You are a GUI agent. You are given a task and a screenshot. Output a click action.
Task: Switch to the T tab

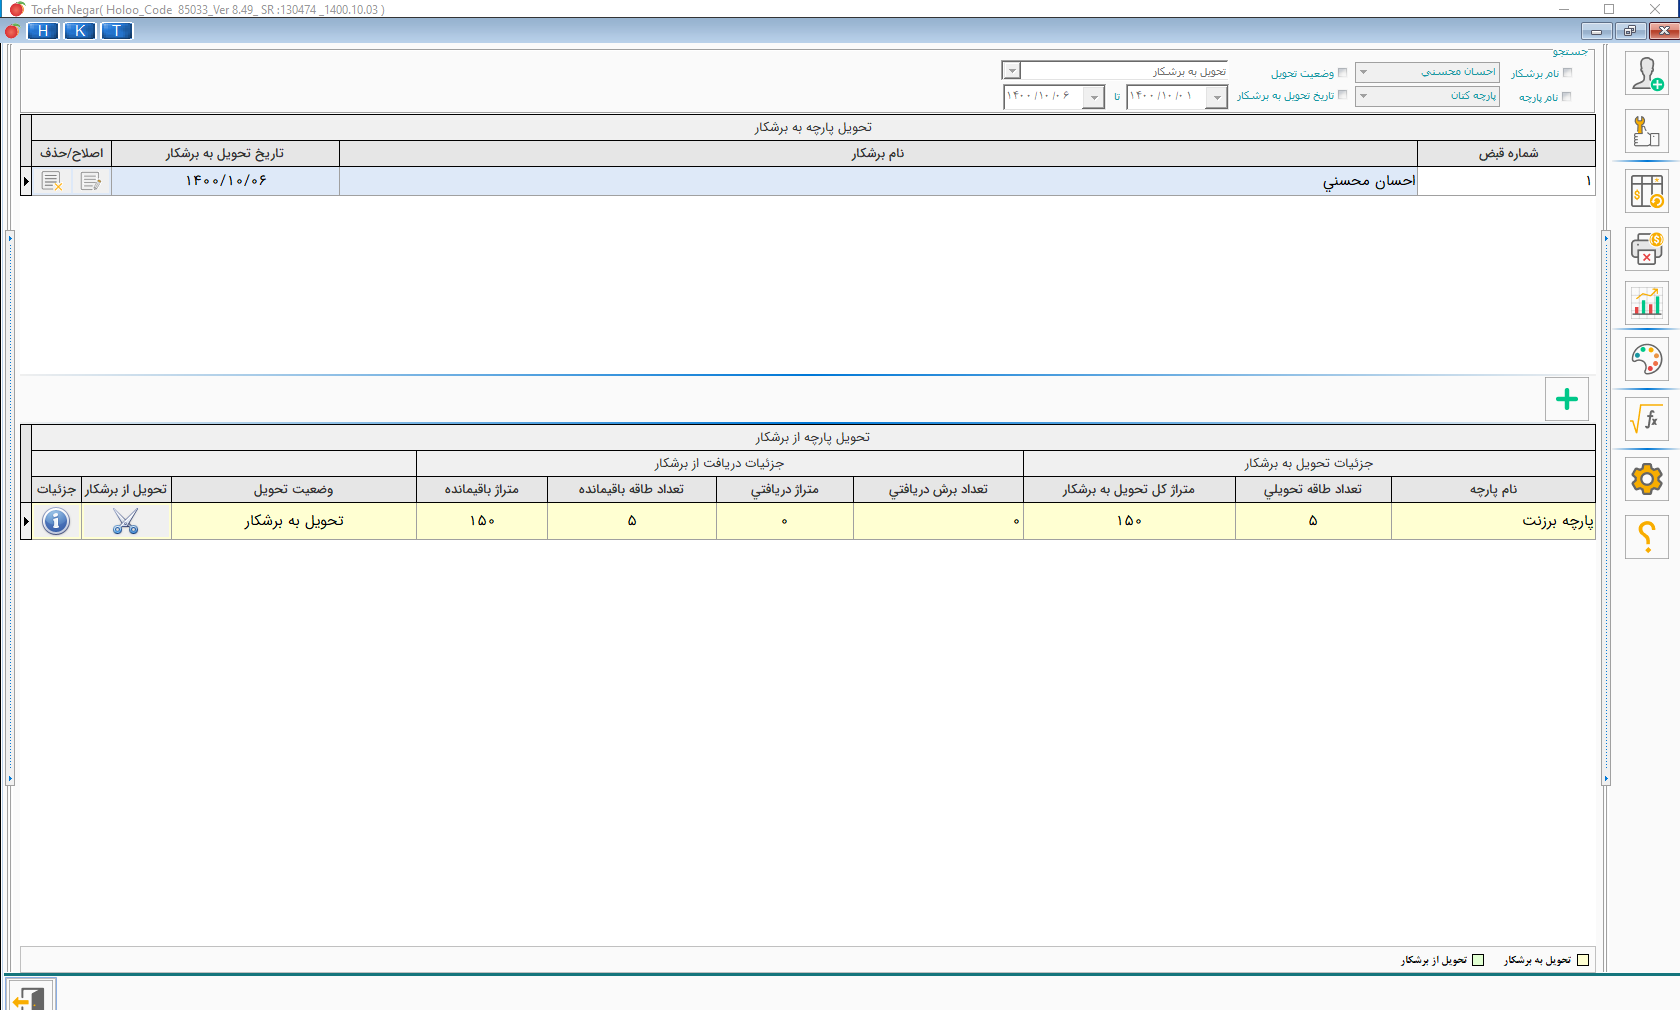click(117, 31)
